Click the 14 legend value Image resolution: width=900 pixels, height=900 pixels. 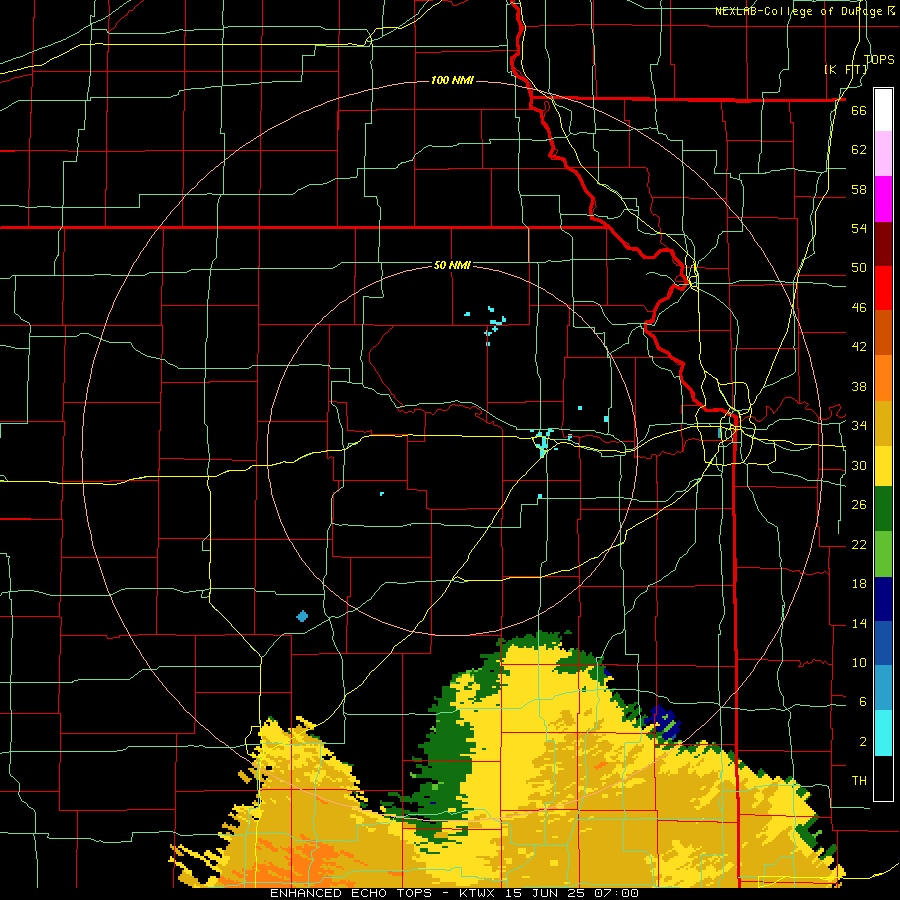tap(859, 623)
